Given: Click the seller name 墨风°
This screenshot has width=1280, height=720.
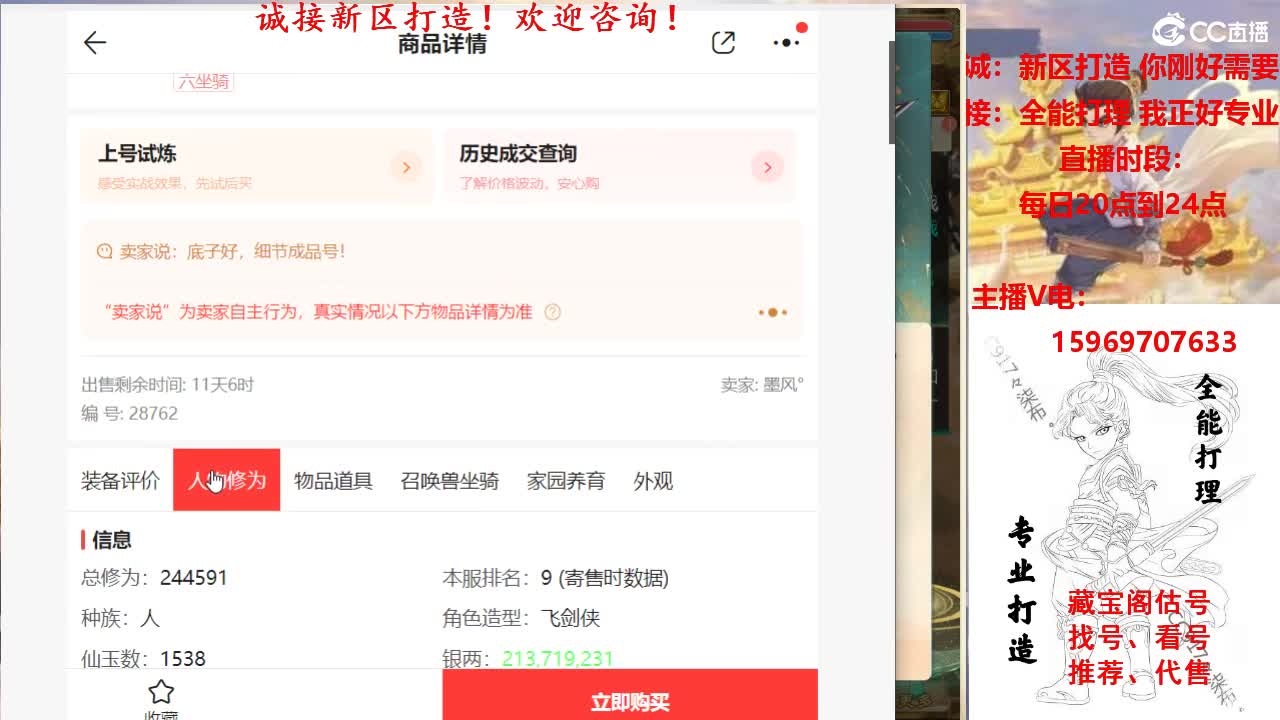Looking at the screenshot, I should tap(783, 382).
